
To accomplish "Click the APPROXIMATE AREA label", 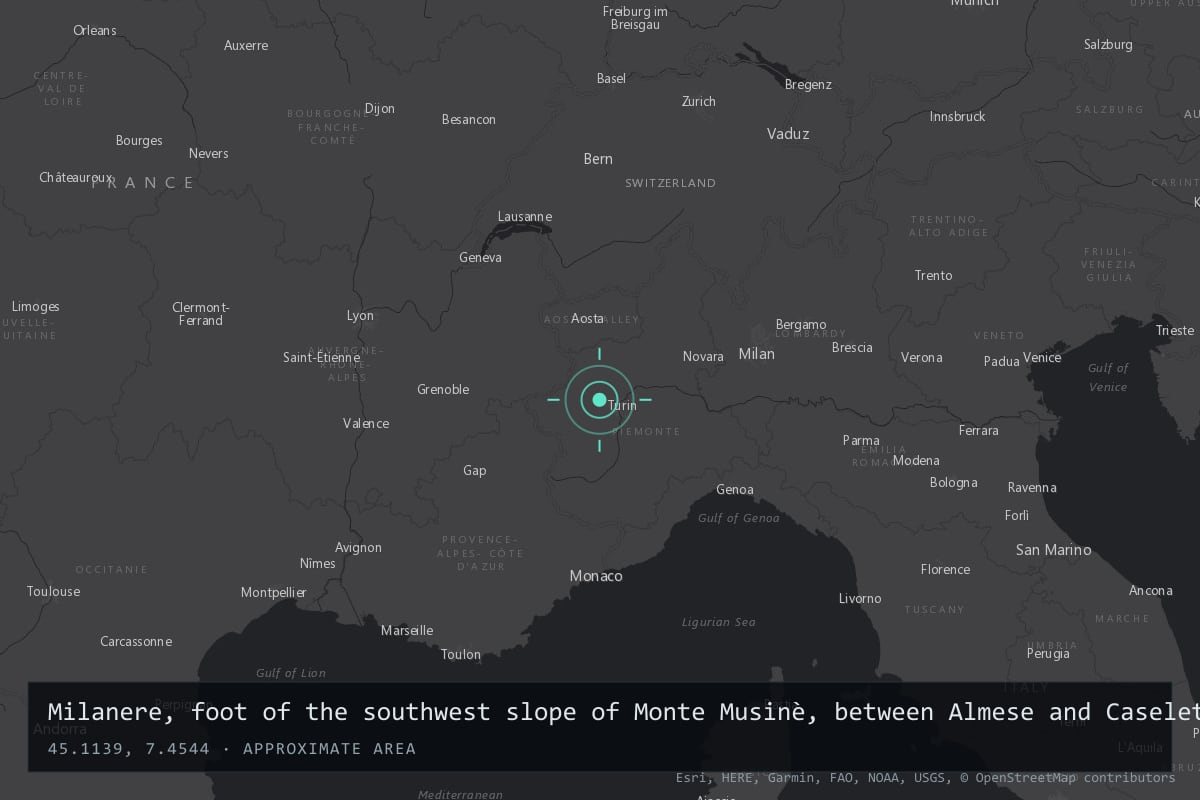I will tap(329, 749).
